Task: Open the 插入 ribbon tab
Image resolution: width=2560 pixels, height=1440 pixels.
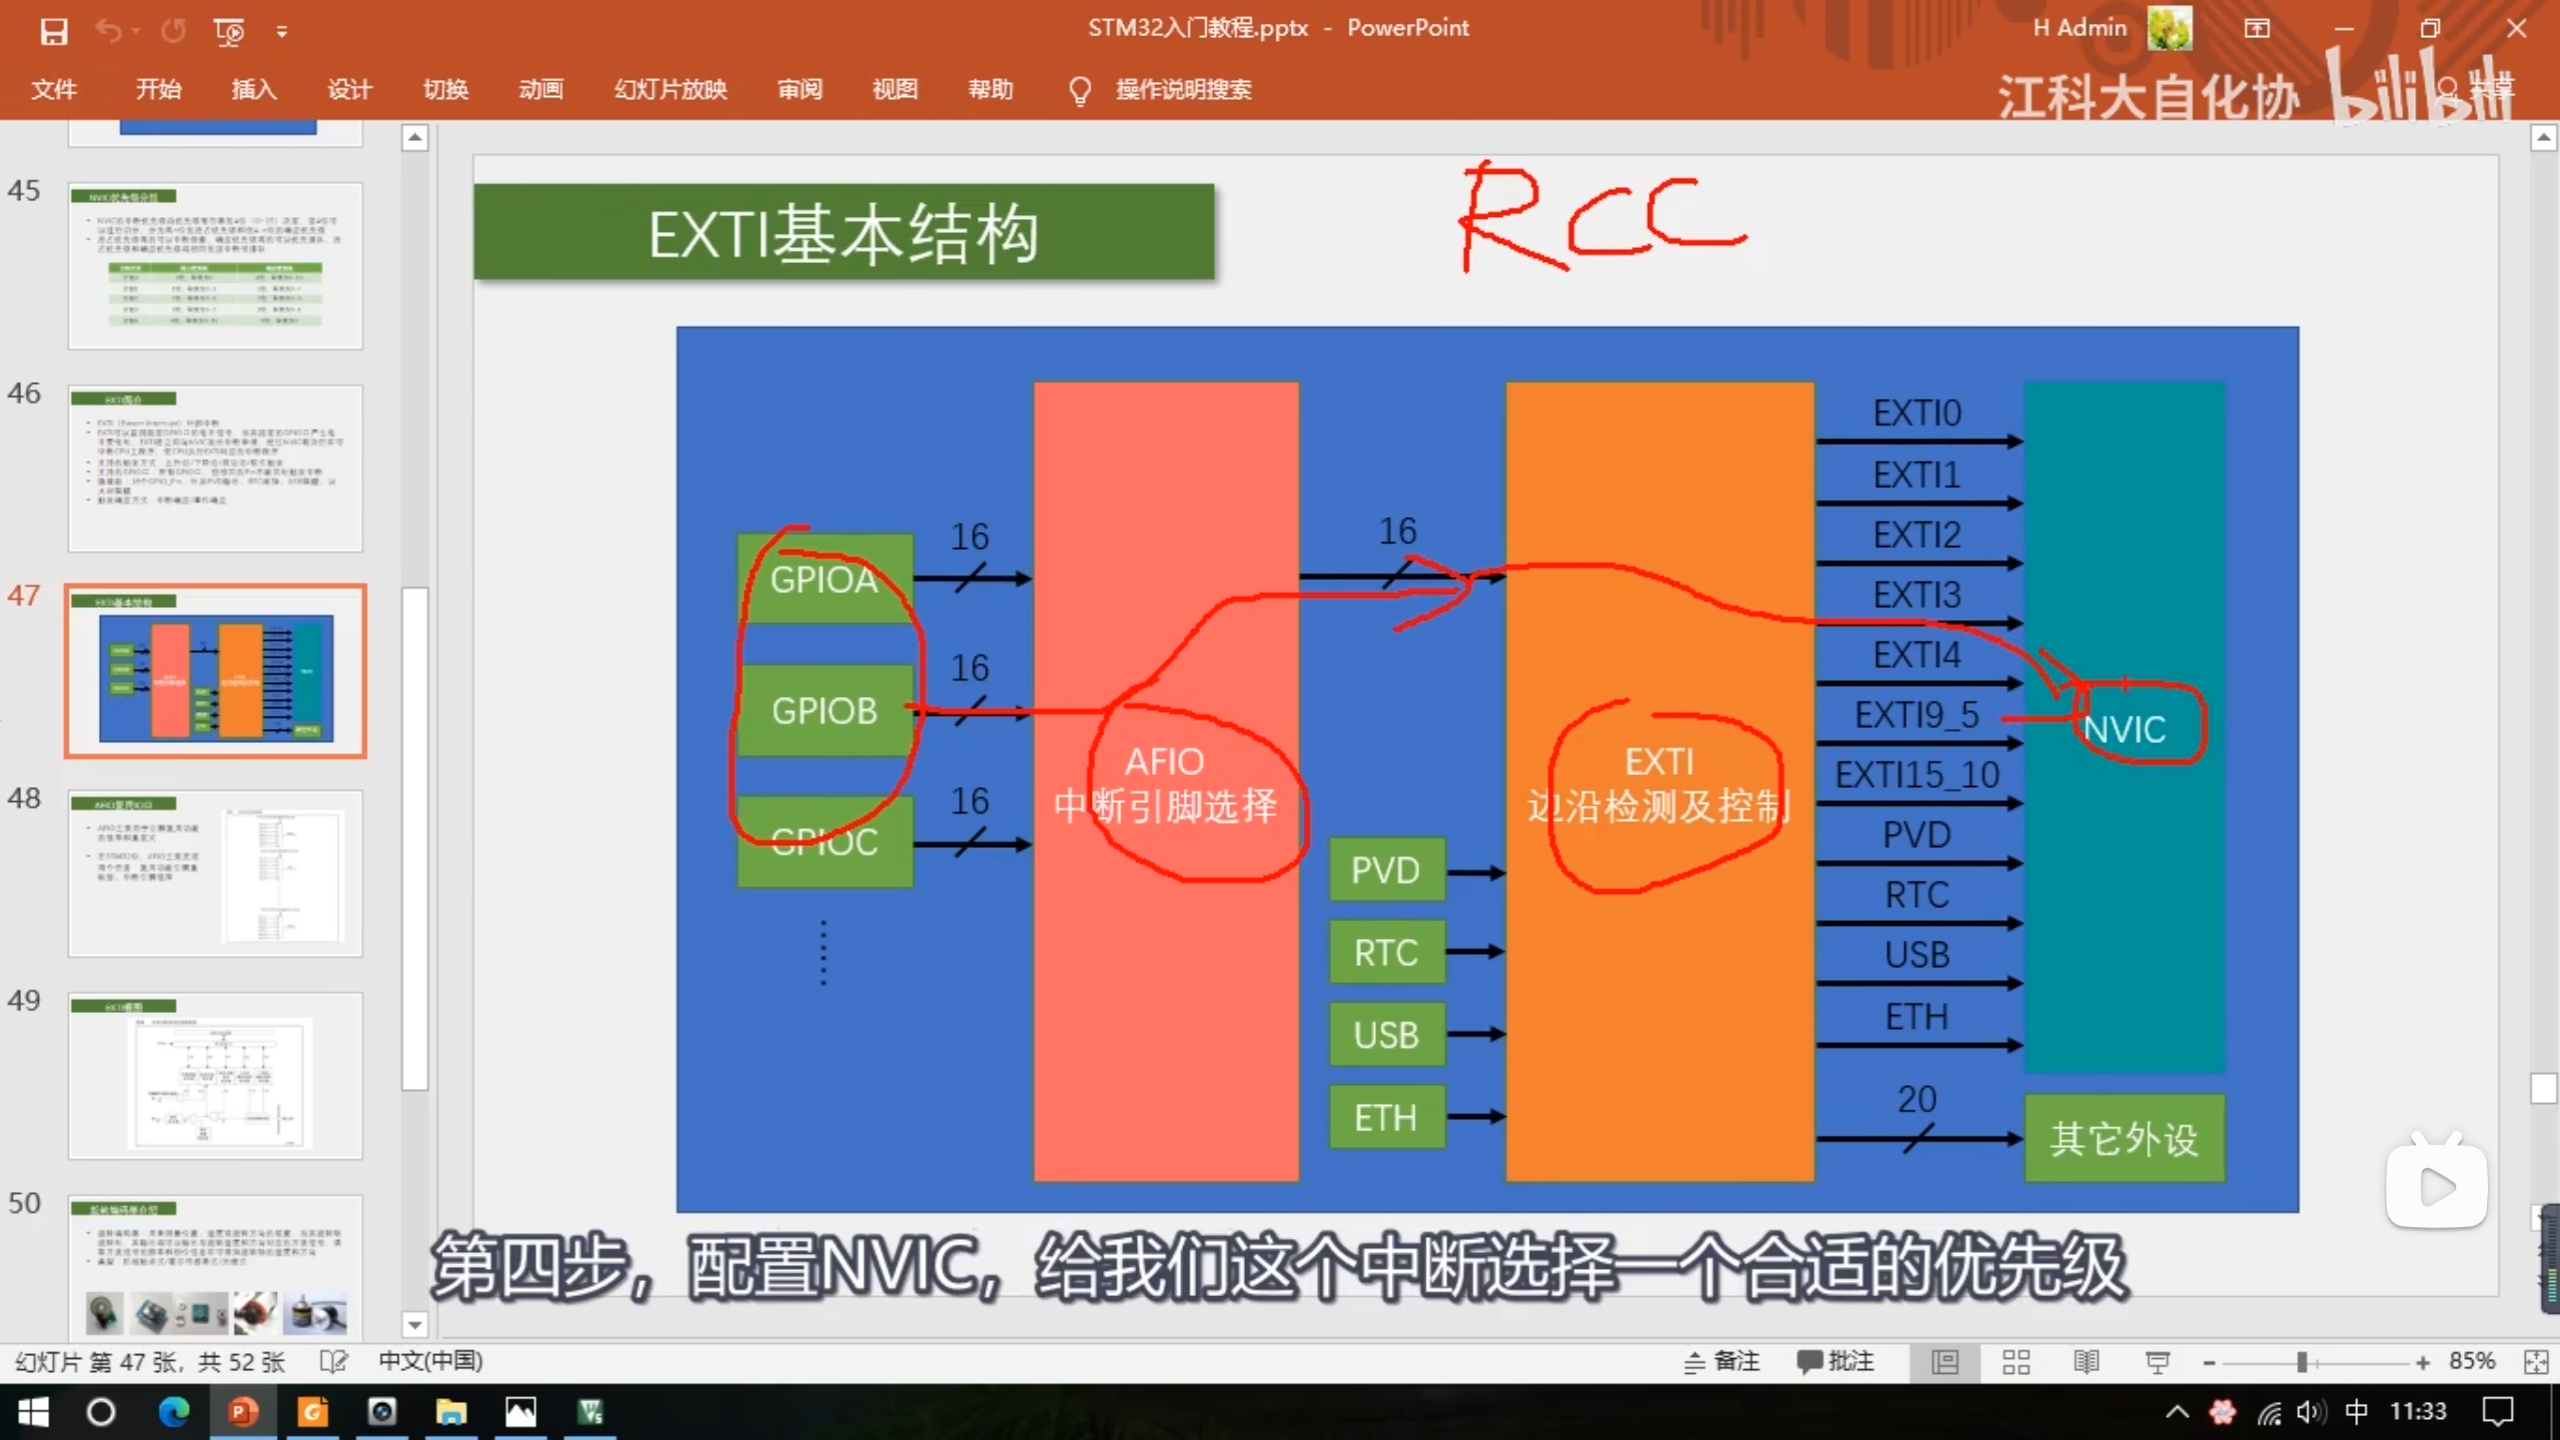Action: (x=254, y=89)
